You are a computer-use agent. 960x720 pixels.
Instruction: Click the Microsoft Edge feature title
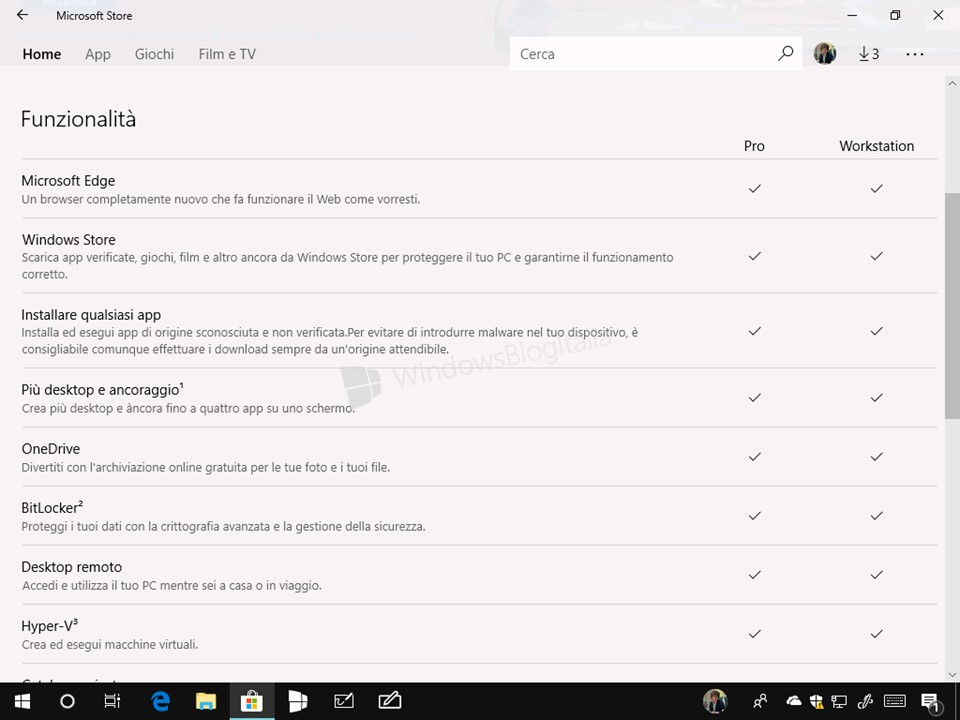[68, 181]
